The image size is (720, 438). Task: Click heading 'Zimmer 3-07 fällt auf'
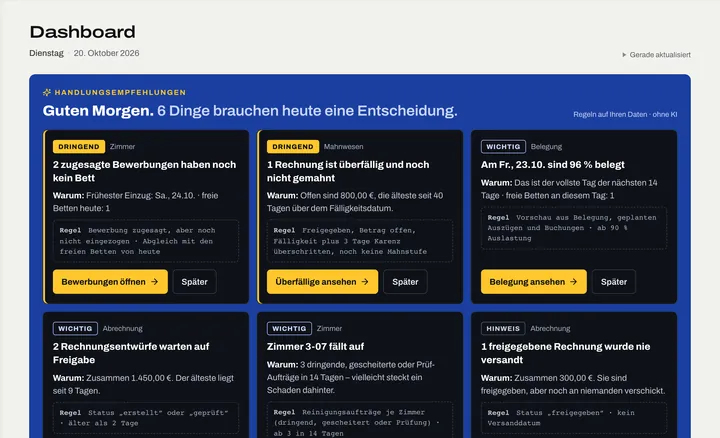tap(315, 346)
